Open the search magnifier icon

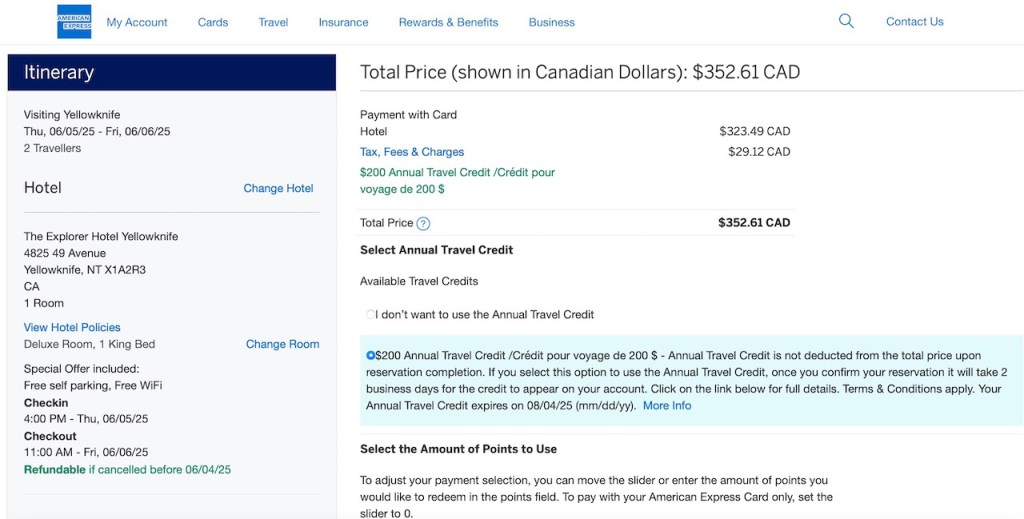(x=846, y=21)
